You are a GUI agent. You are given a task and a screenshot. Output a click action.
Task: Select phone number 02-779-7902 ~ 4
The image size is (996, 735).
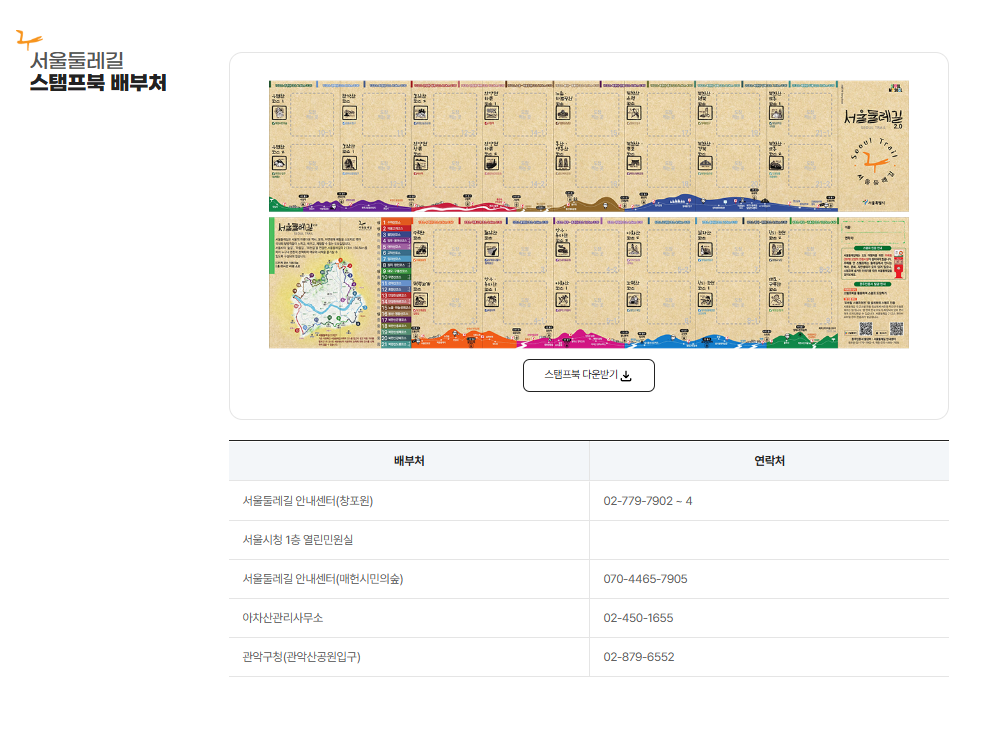[647, 501]
